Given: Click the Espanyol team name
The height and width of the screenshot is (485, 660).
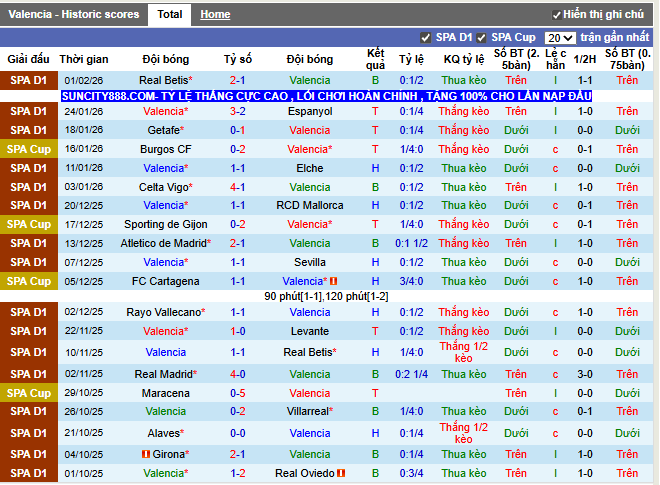Looking at the screenshot, I should pos(310,111).
